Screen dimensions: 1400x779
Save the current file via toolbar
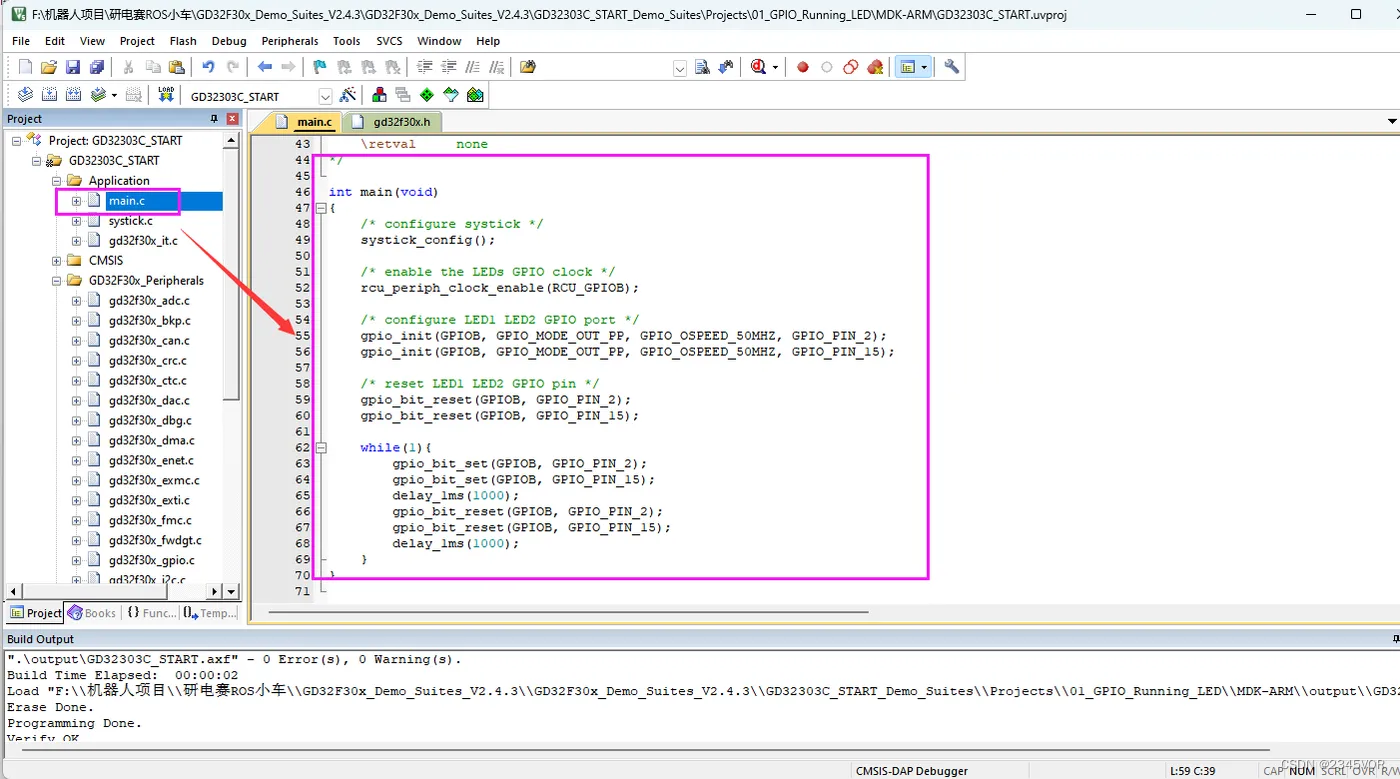(72, 67)
